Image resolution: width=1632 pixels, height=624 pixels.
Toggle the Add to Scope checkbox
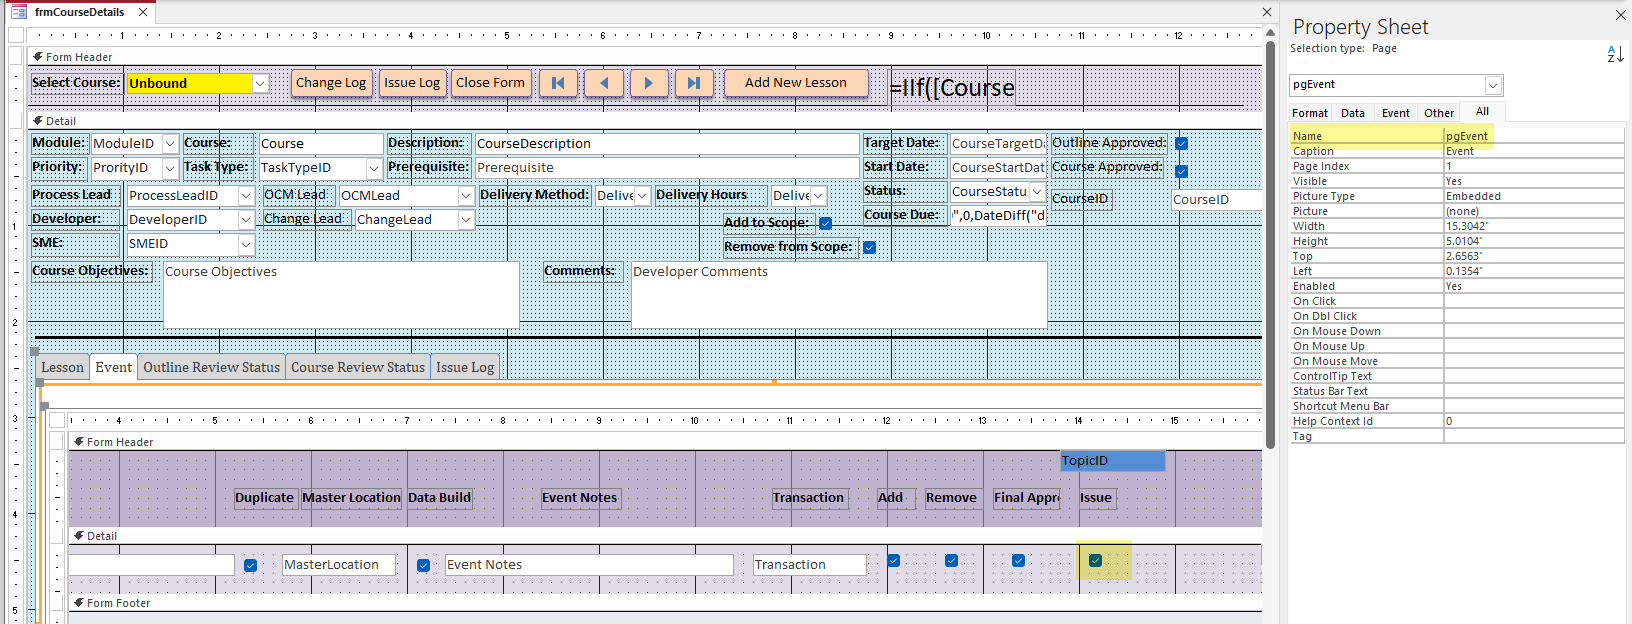coord(825,223)
